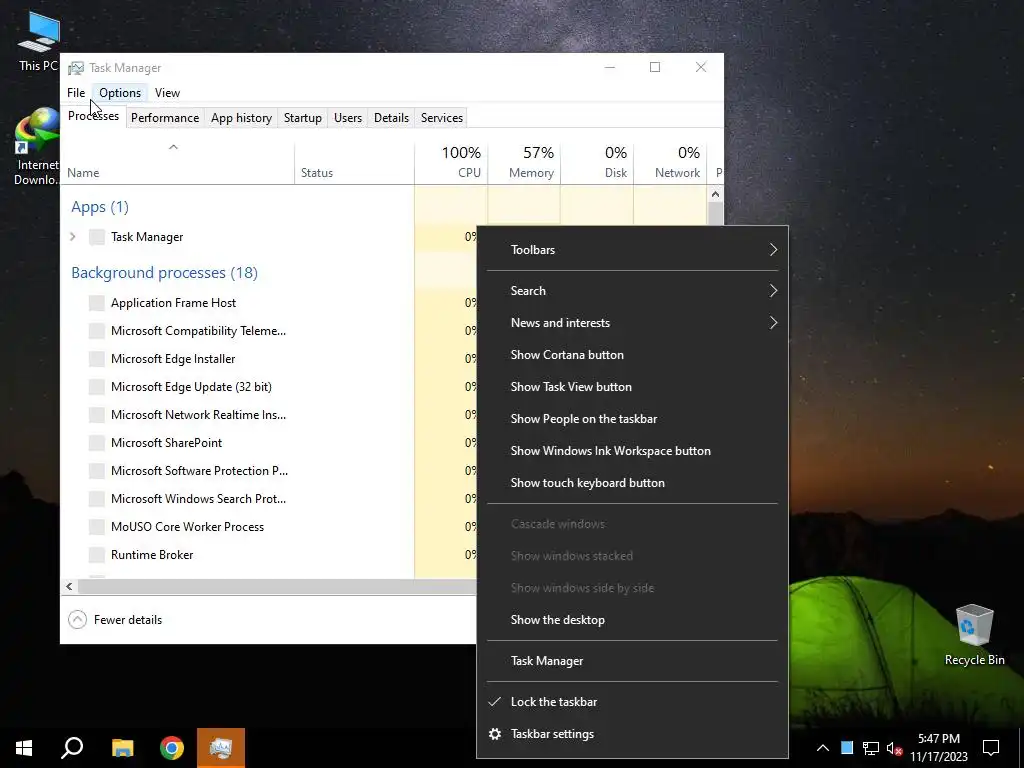This screenshot has width=1024, height=768.
Task: Select the Processes tab
Action: tap(93, 116)
